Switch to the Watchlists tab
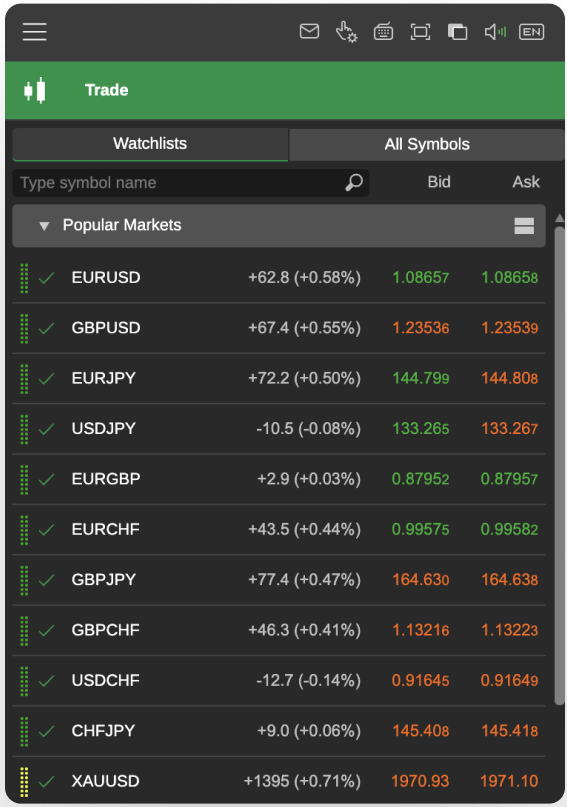This screenshot has height=807, width=567. pos(150,144)
